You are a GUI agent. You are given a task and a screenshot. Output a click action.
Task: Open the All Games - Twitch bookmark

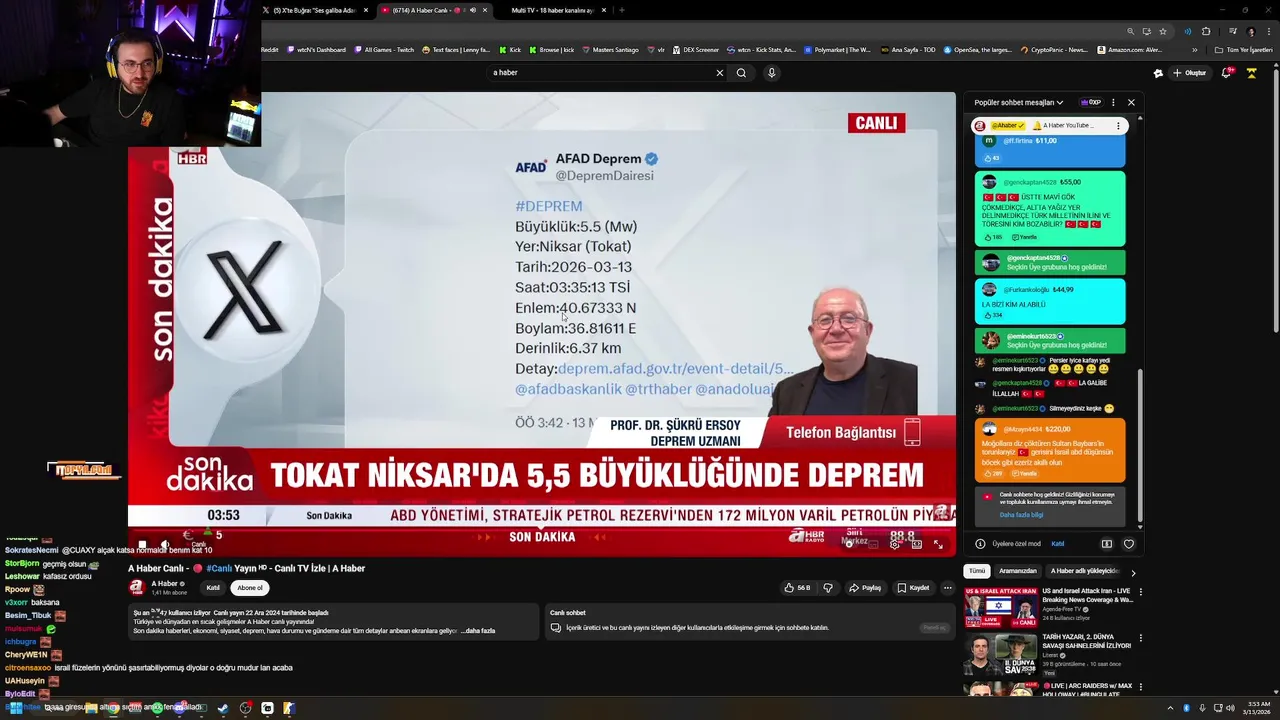point(384,49)
